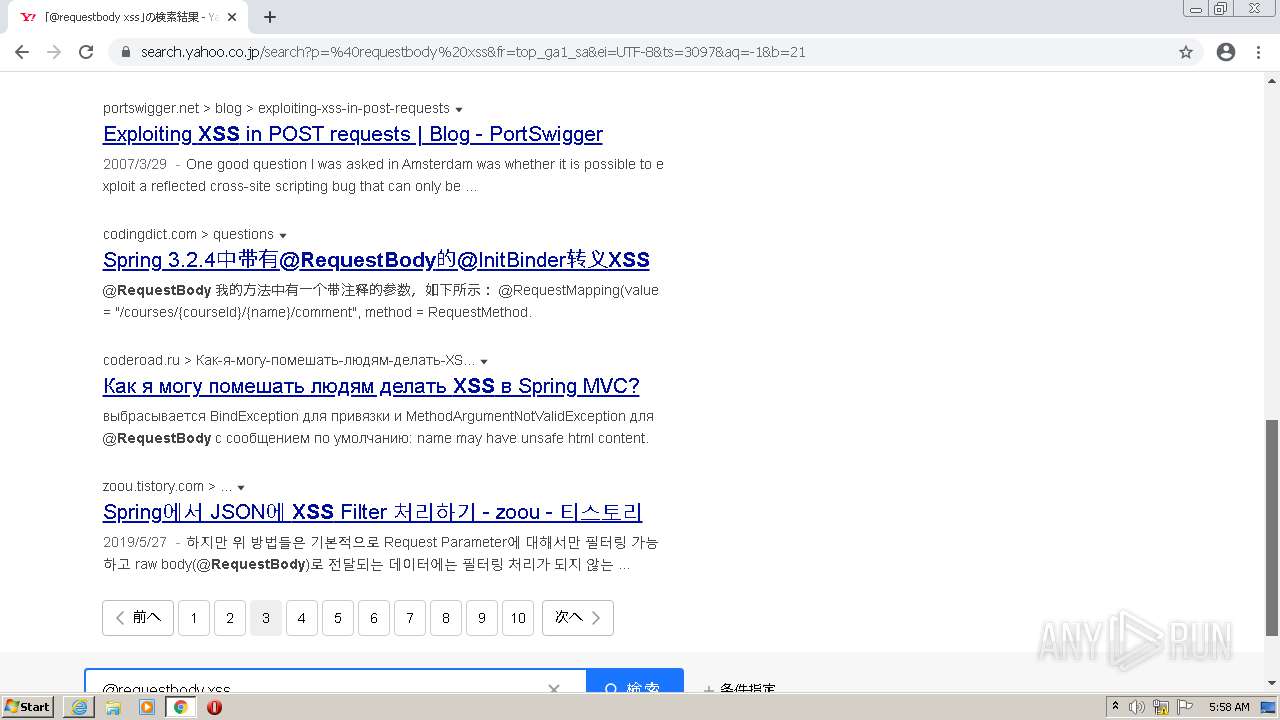The width and height of the screenshot is (1280, 720).
Task: Jump to results page 1
Action: tap(194, 618)
